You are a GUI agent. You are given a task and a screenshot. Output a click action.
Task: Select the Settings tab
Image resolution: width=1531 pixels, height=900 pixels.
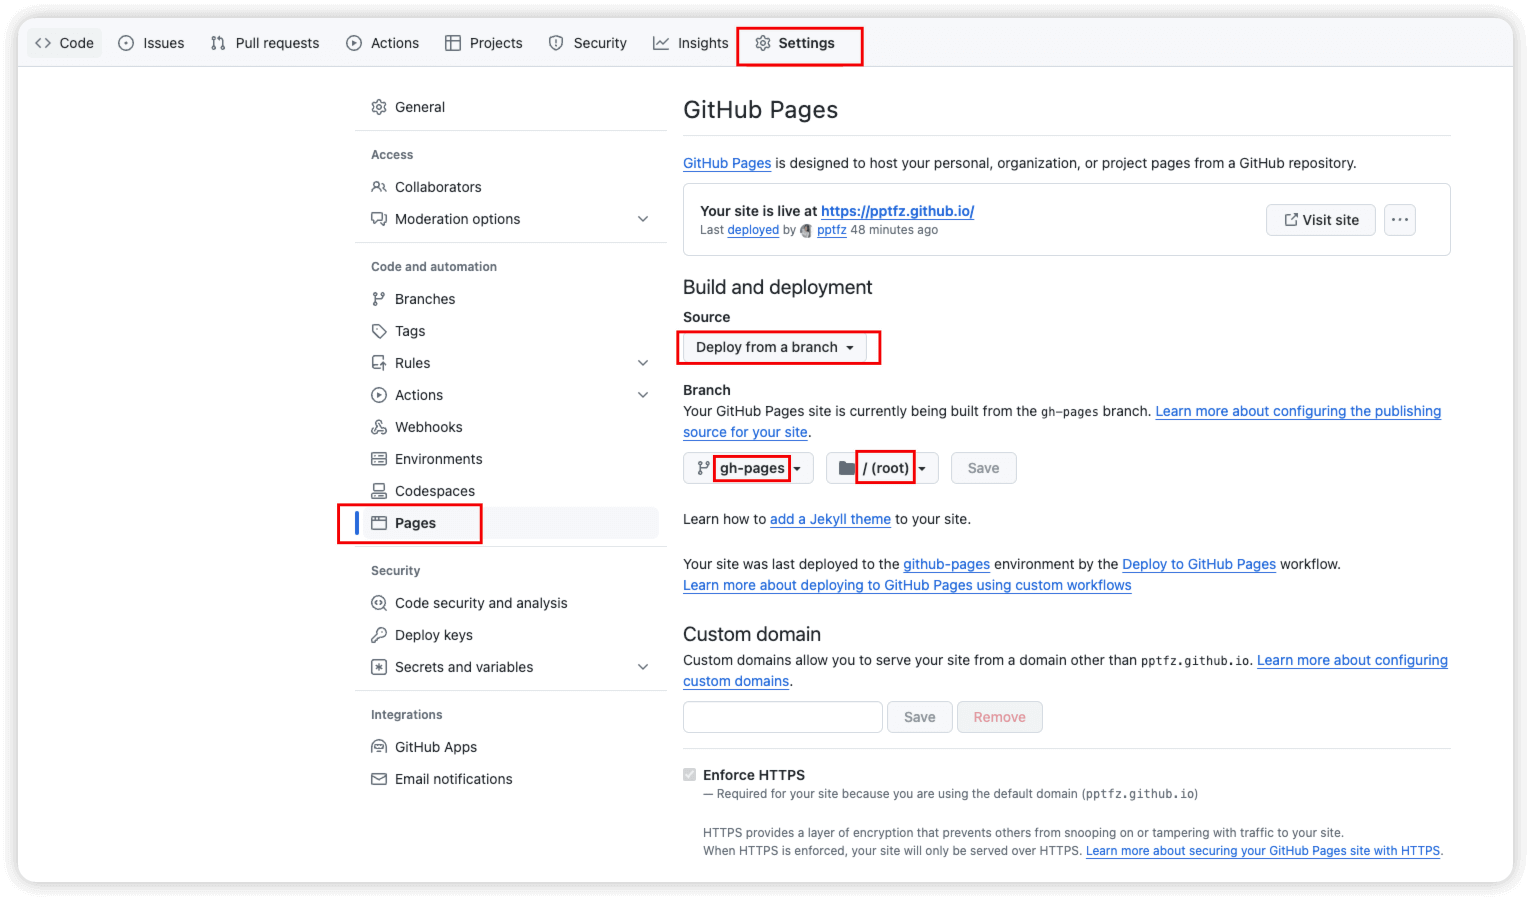click(x=795, y=43)
